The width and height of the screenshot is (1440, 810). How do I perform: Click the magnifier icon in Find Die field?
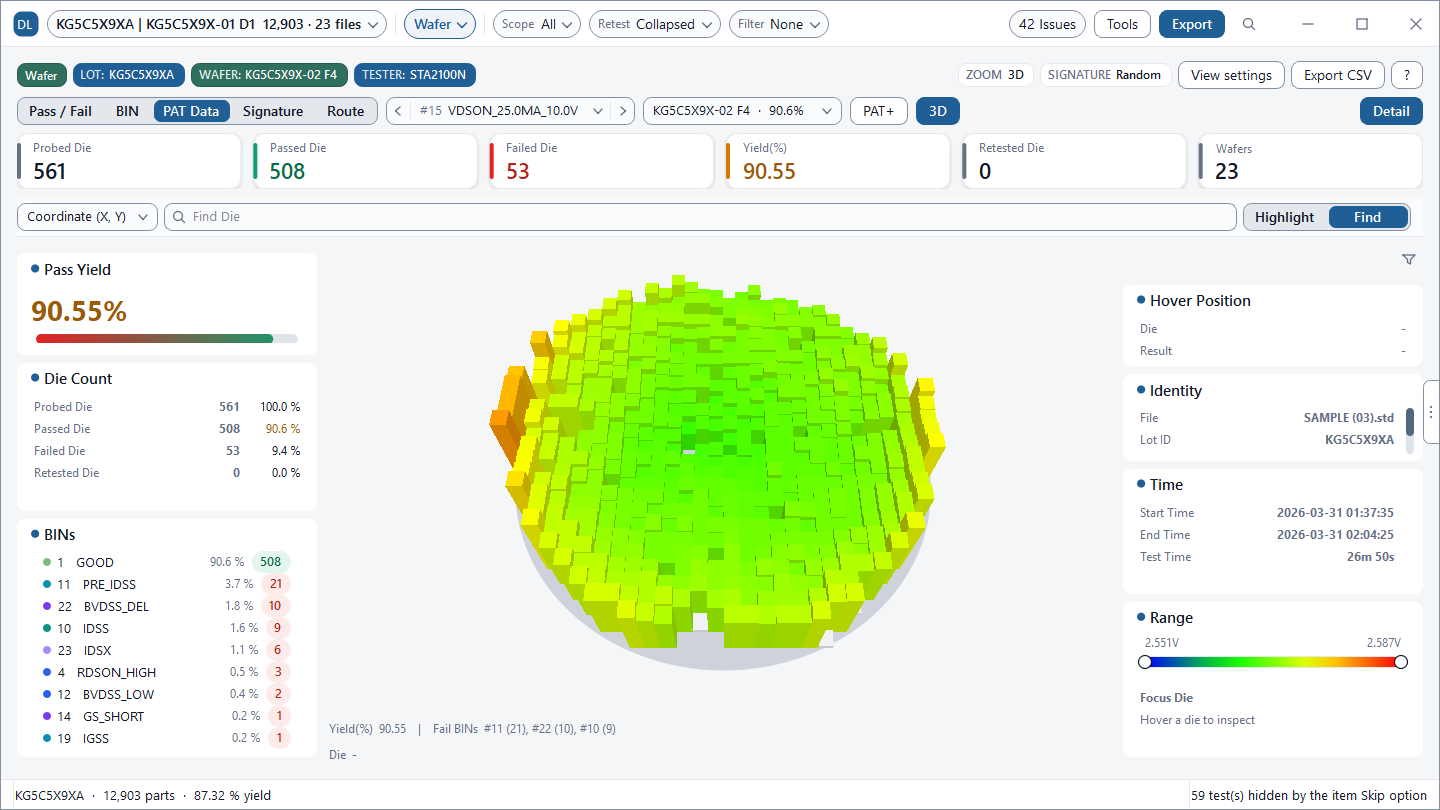[x=180, y=217]
